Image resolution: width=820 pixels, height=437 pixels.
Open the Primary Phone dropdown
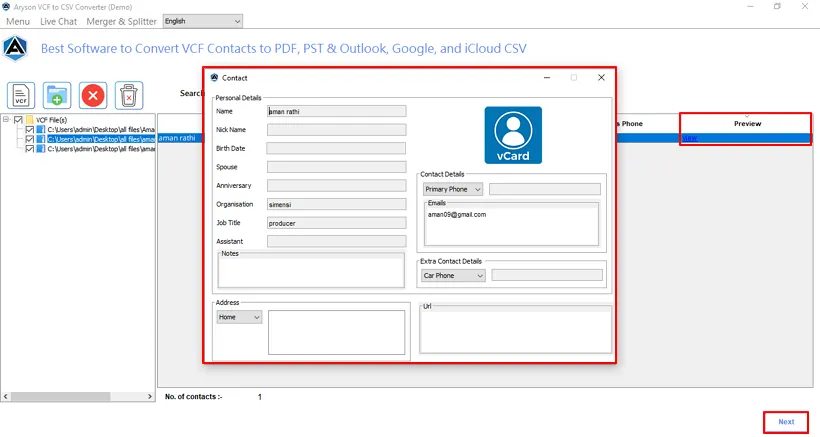click(x=453, y=189)
